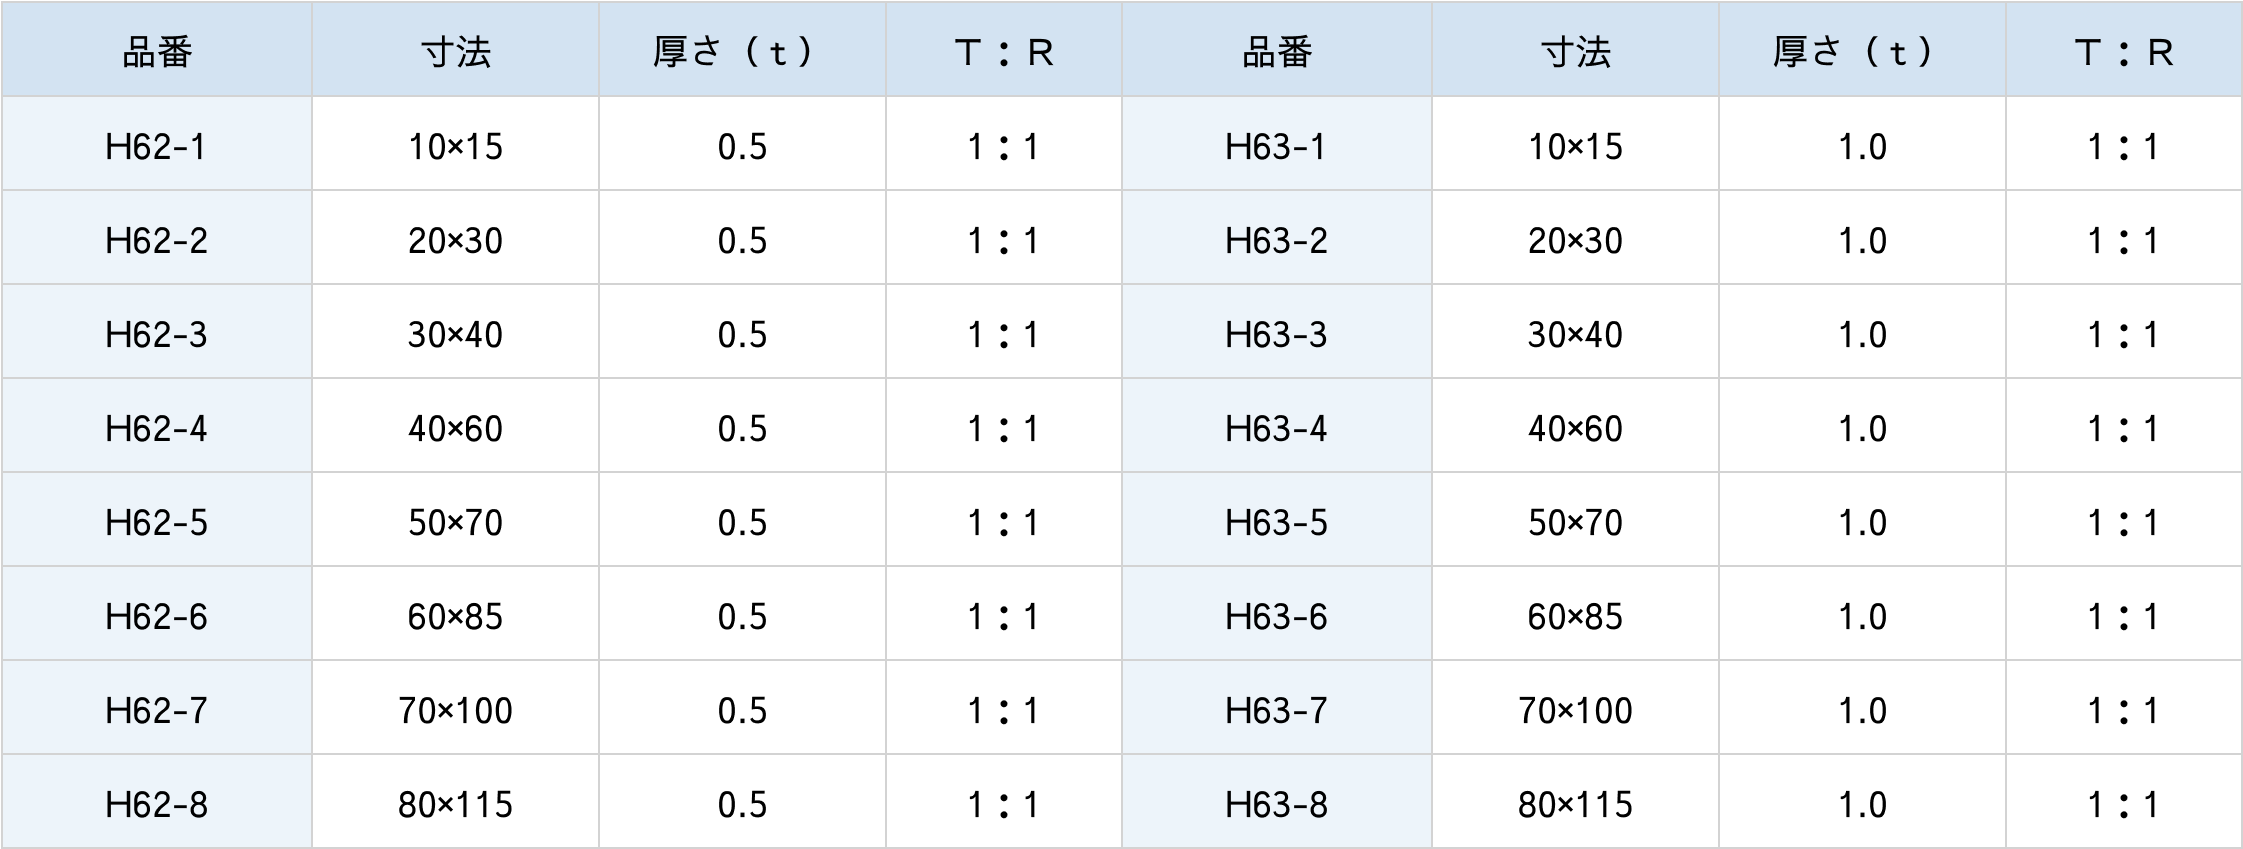Click the 0.5 thickness cell for H62-3

click(742, 335)
